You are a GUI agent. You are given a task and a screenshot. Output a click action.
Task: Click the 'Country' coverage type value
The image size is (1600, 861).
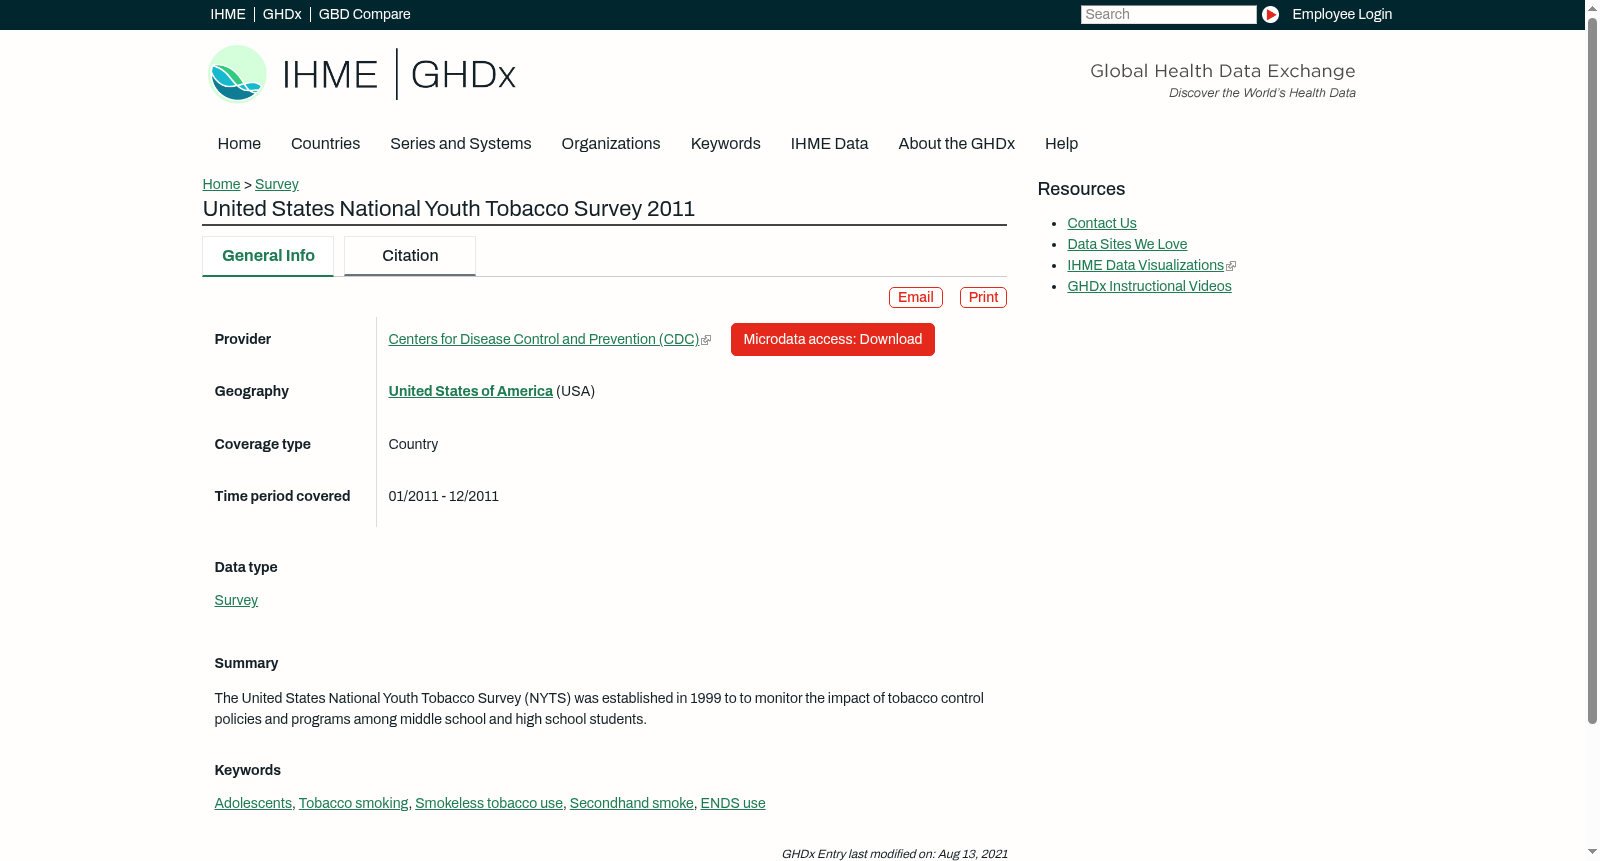pyautogui.click(x=413, y=444)
